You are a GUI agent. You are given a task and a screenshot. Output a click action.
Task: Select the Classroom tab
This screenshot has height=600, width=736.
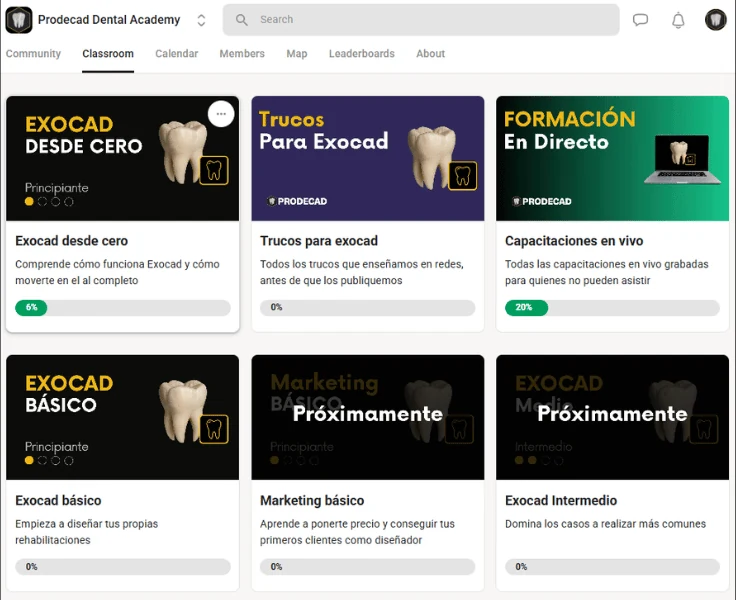[108, 54]
